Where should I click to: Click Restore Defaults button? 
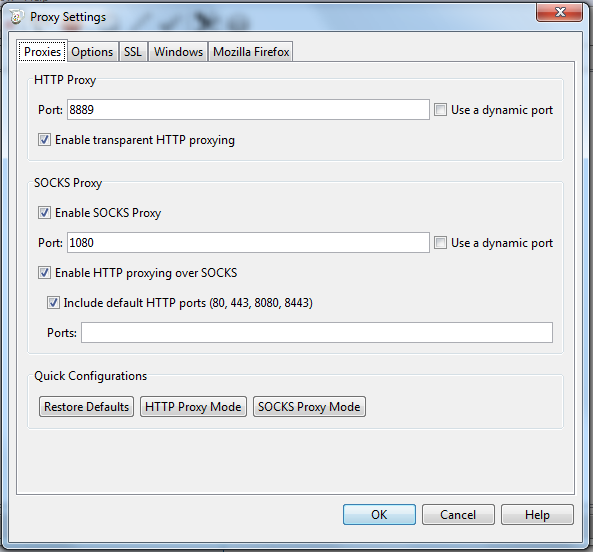(87, 406)
